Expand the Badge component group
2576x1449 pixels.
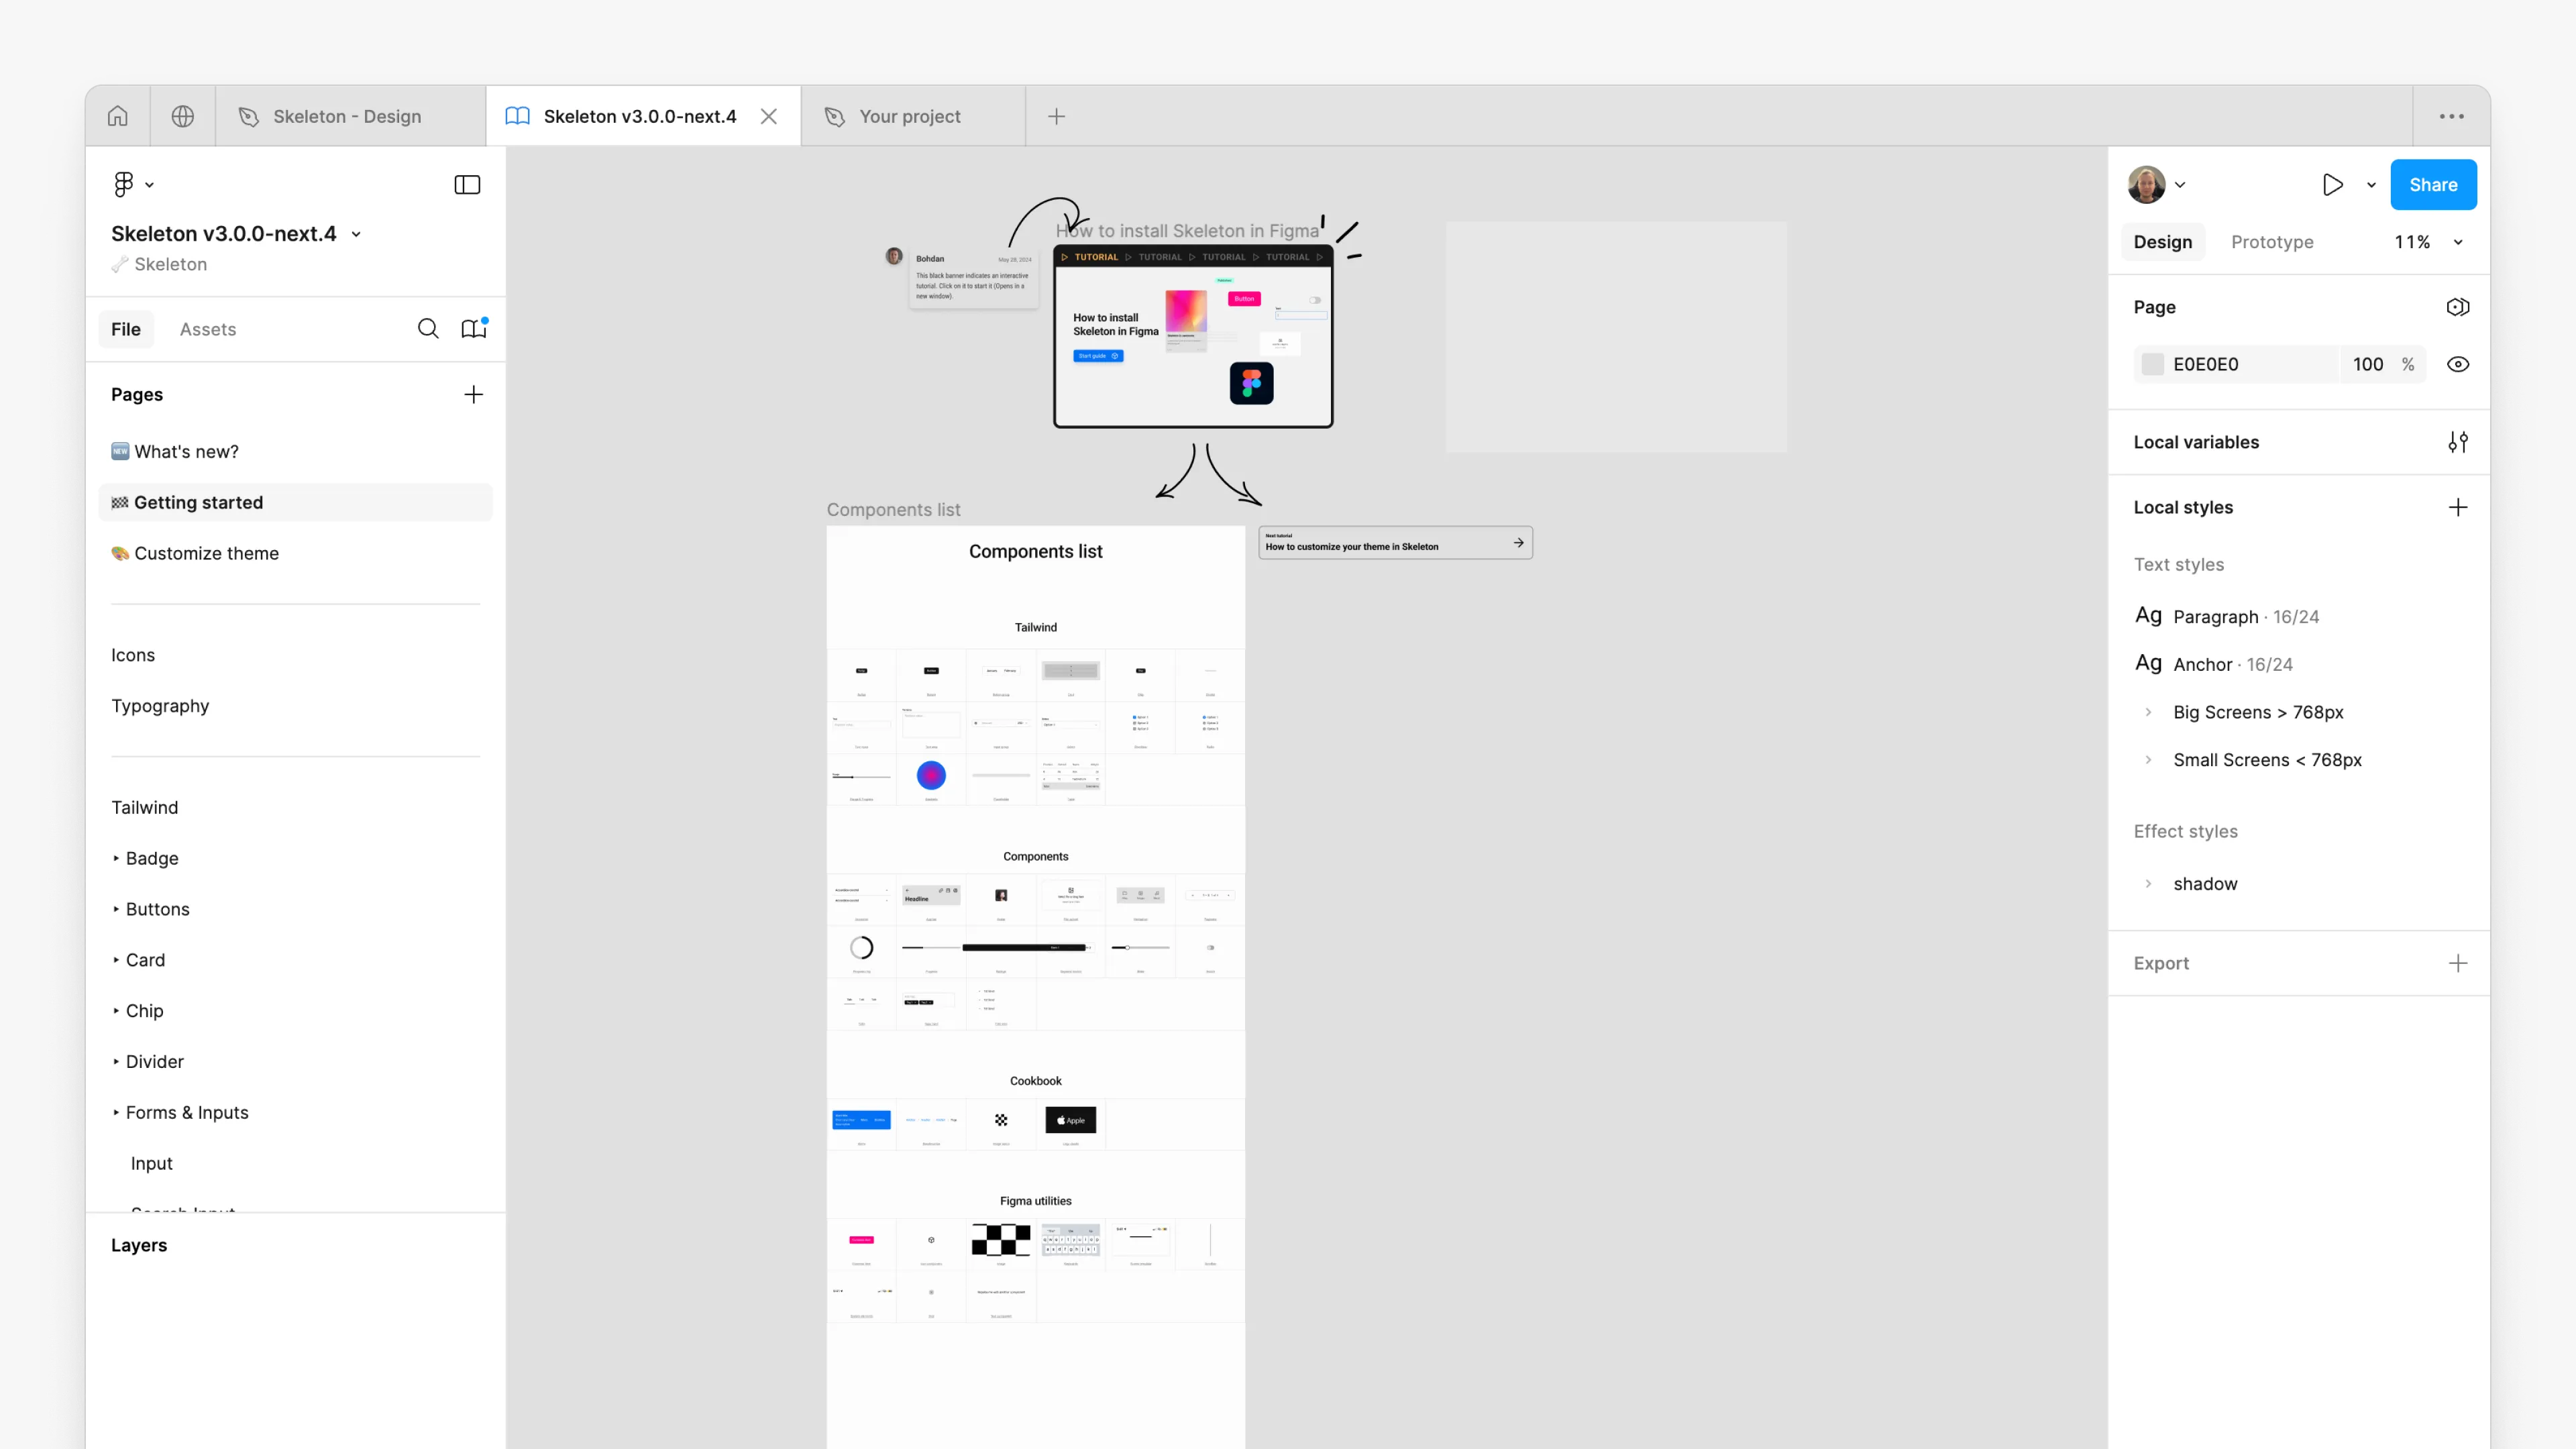(x=117, y=858)
